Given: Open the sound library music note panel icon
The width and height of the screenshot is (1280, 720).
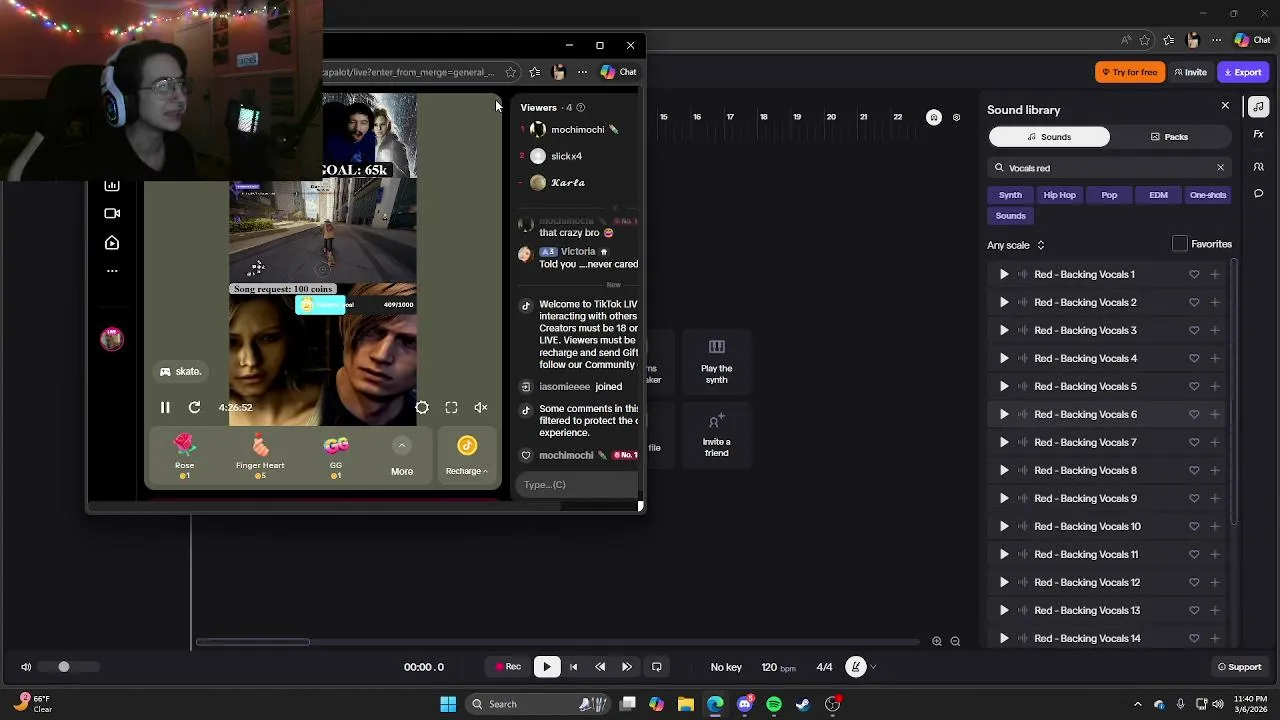Looking at the screenshot, I should pyautogui.click(x=1259, y=107).
